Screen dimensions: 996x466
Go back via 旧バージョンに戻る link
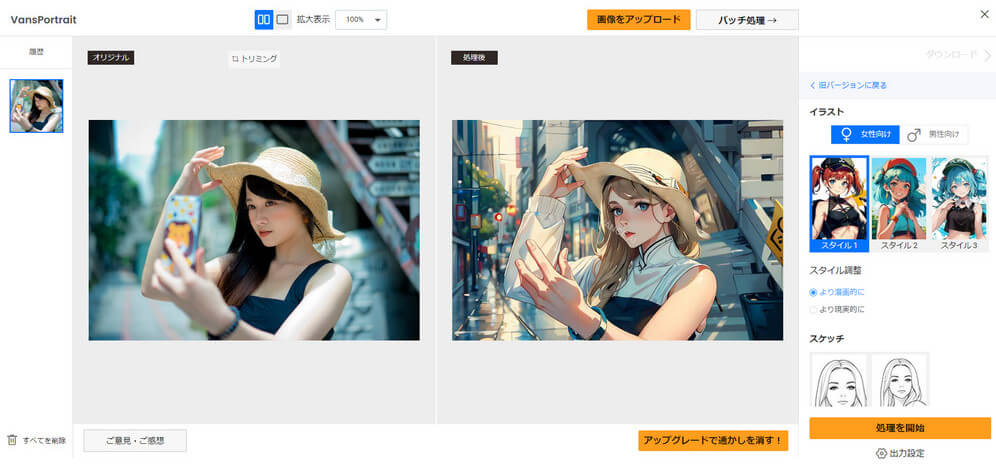pyautogui.click(x=848, y=85)
